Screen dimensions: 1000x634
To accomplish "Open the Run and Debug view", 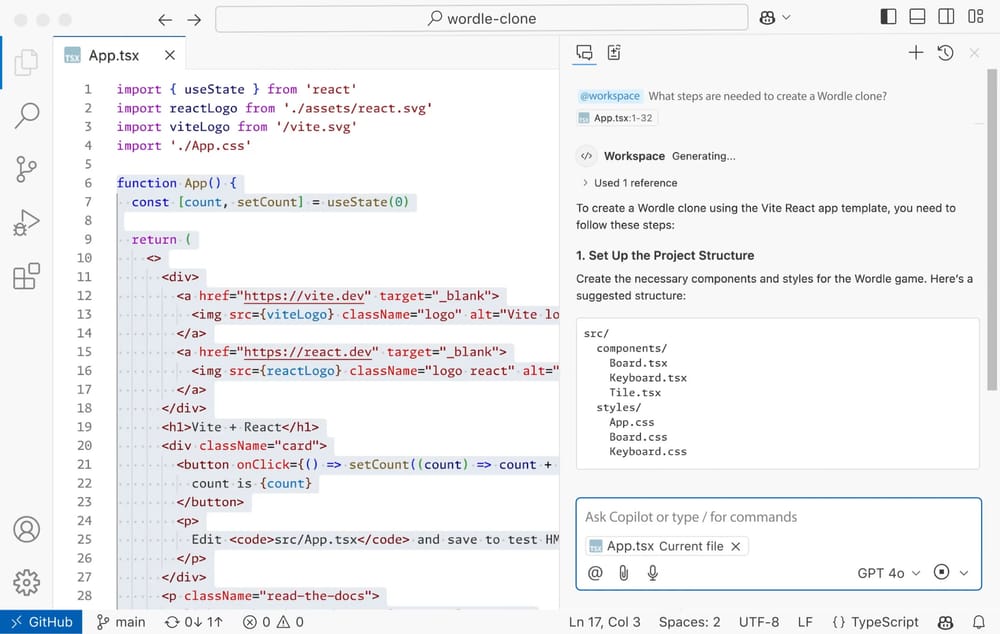I will (27, 222).
